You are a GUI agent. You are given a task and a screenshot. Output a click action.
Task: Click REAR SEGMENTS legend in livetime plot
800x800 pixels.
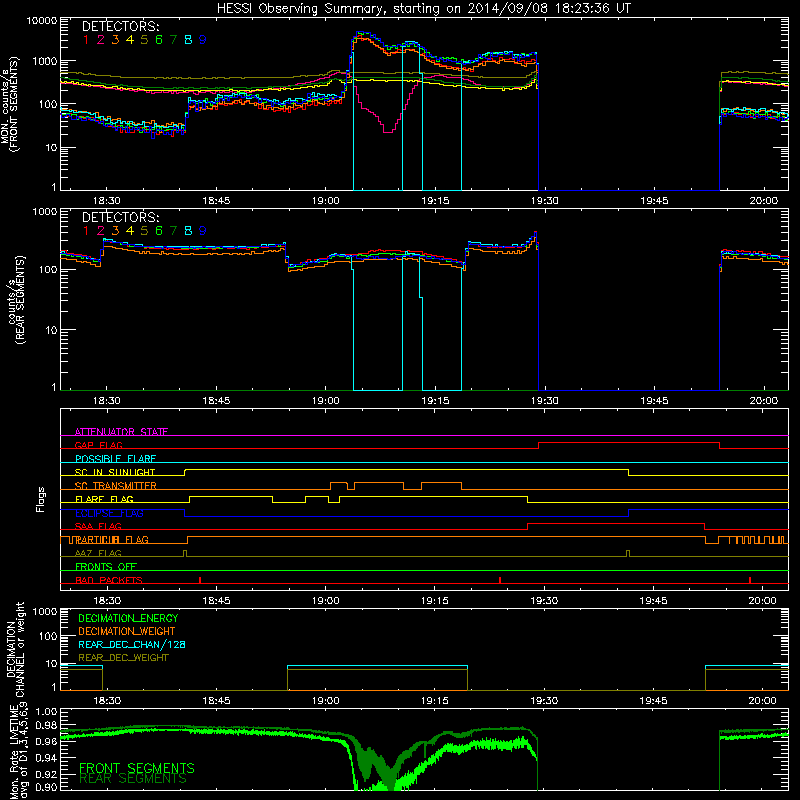coord(133,778)
